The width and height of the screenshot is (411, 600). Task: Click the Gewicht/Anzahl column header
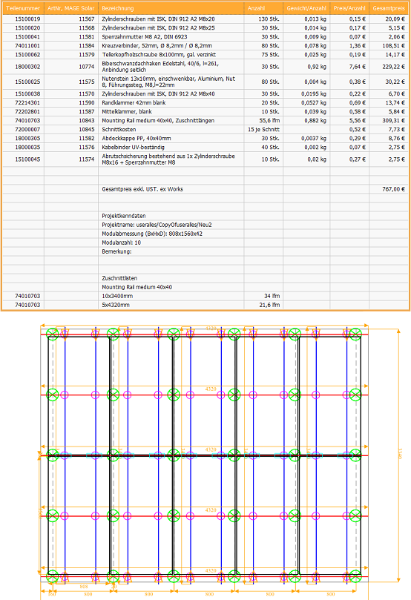(x=307, y=8)
